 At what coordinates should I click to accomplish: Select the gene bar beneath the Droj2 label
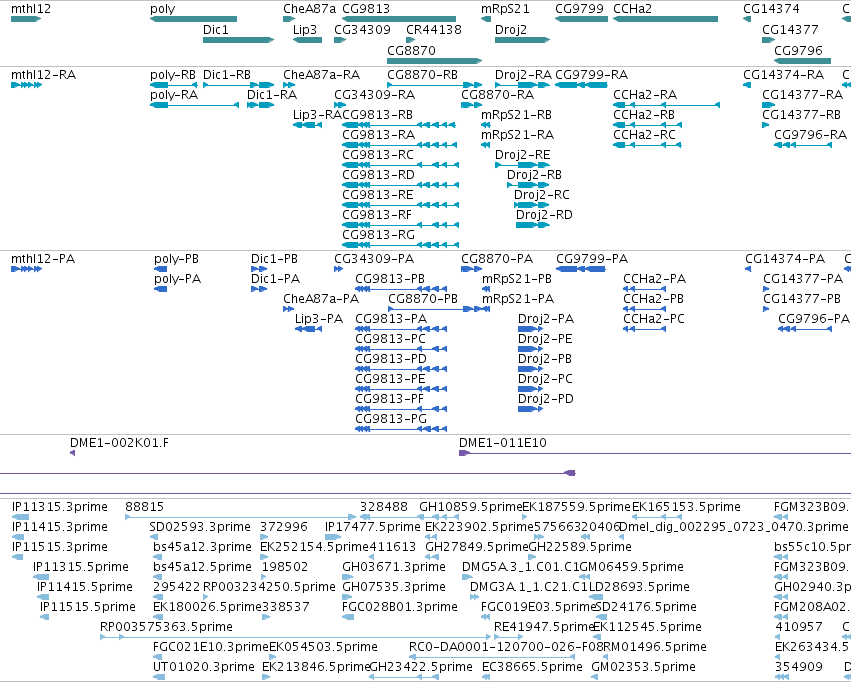coord(522,40)
